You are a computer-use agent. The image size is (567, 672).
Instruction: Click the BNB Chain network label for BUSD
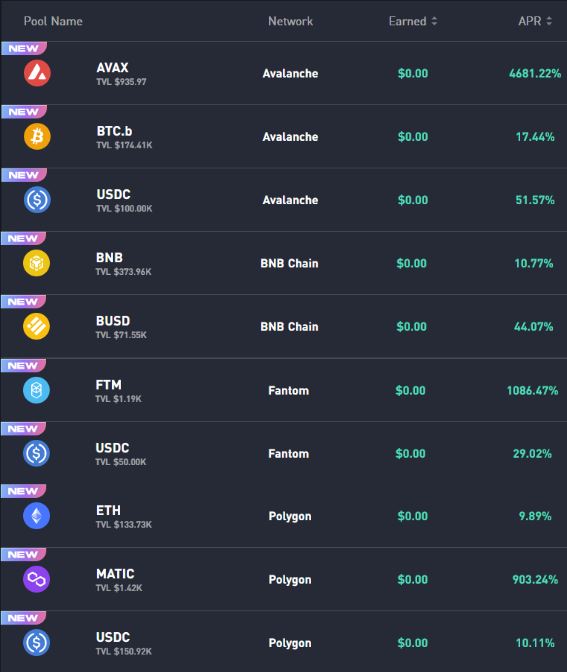click(x=289, y=327)
